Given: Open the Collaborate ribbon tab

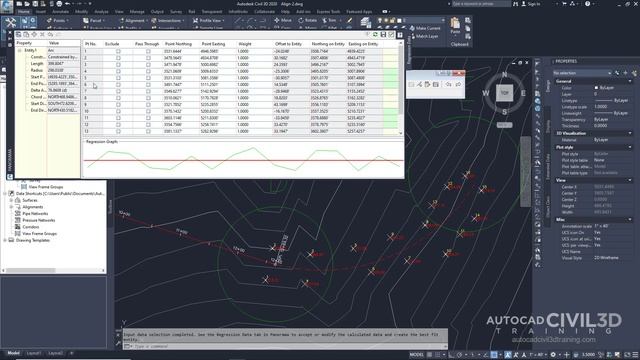Looking at the screenshot, I should click(264, 12).
